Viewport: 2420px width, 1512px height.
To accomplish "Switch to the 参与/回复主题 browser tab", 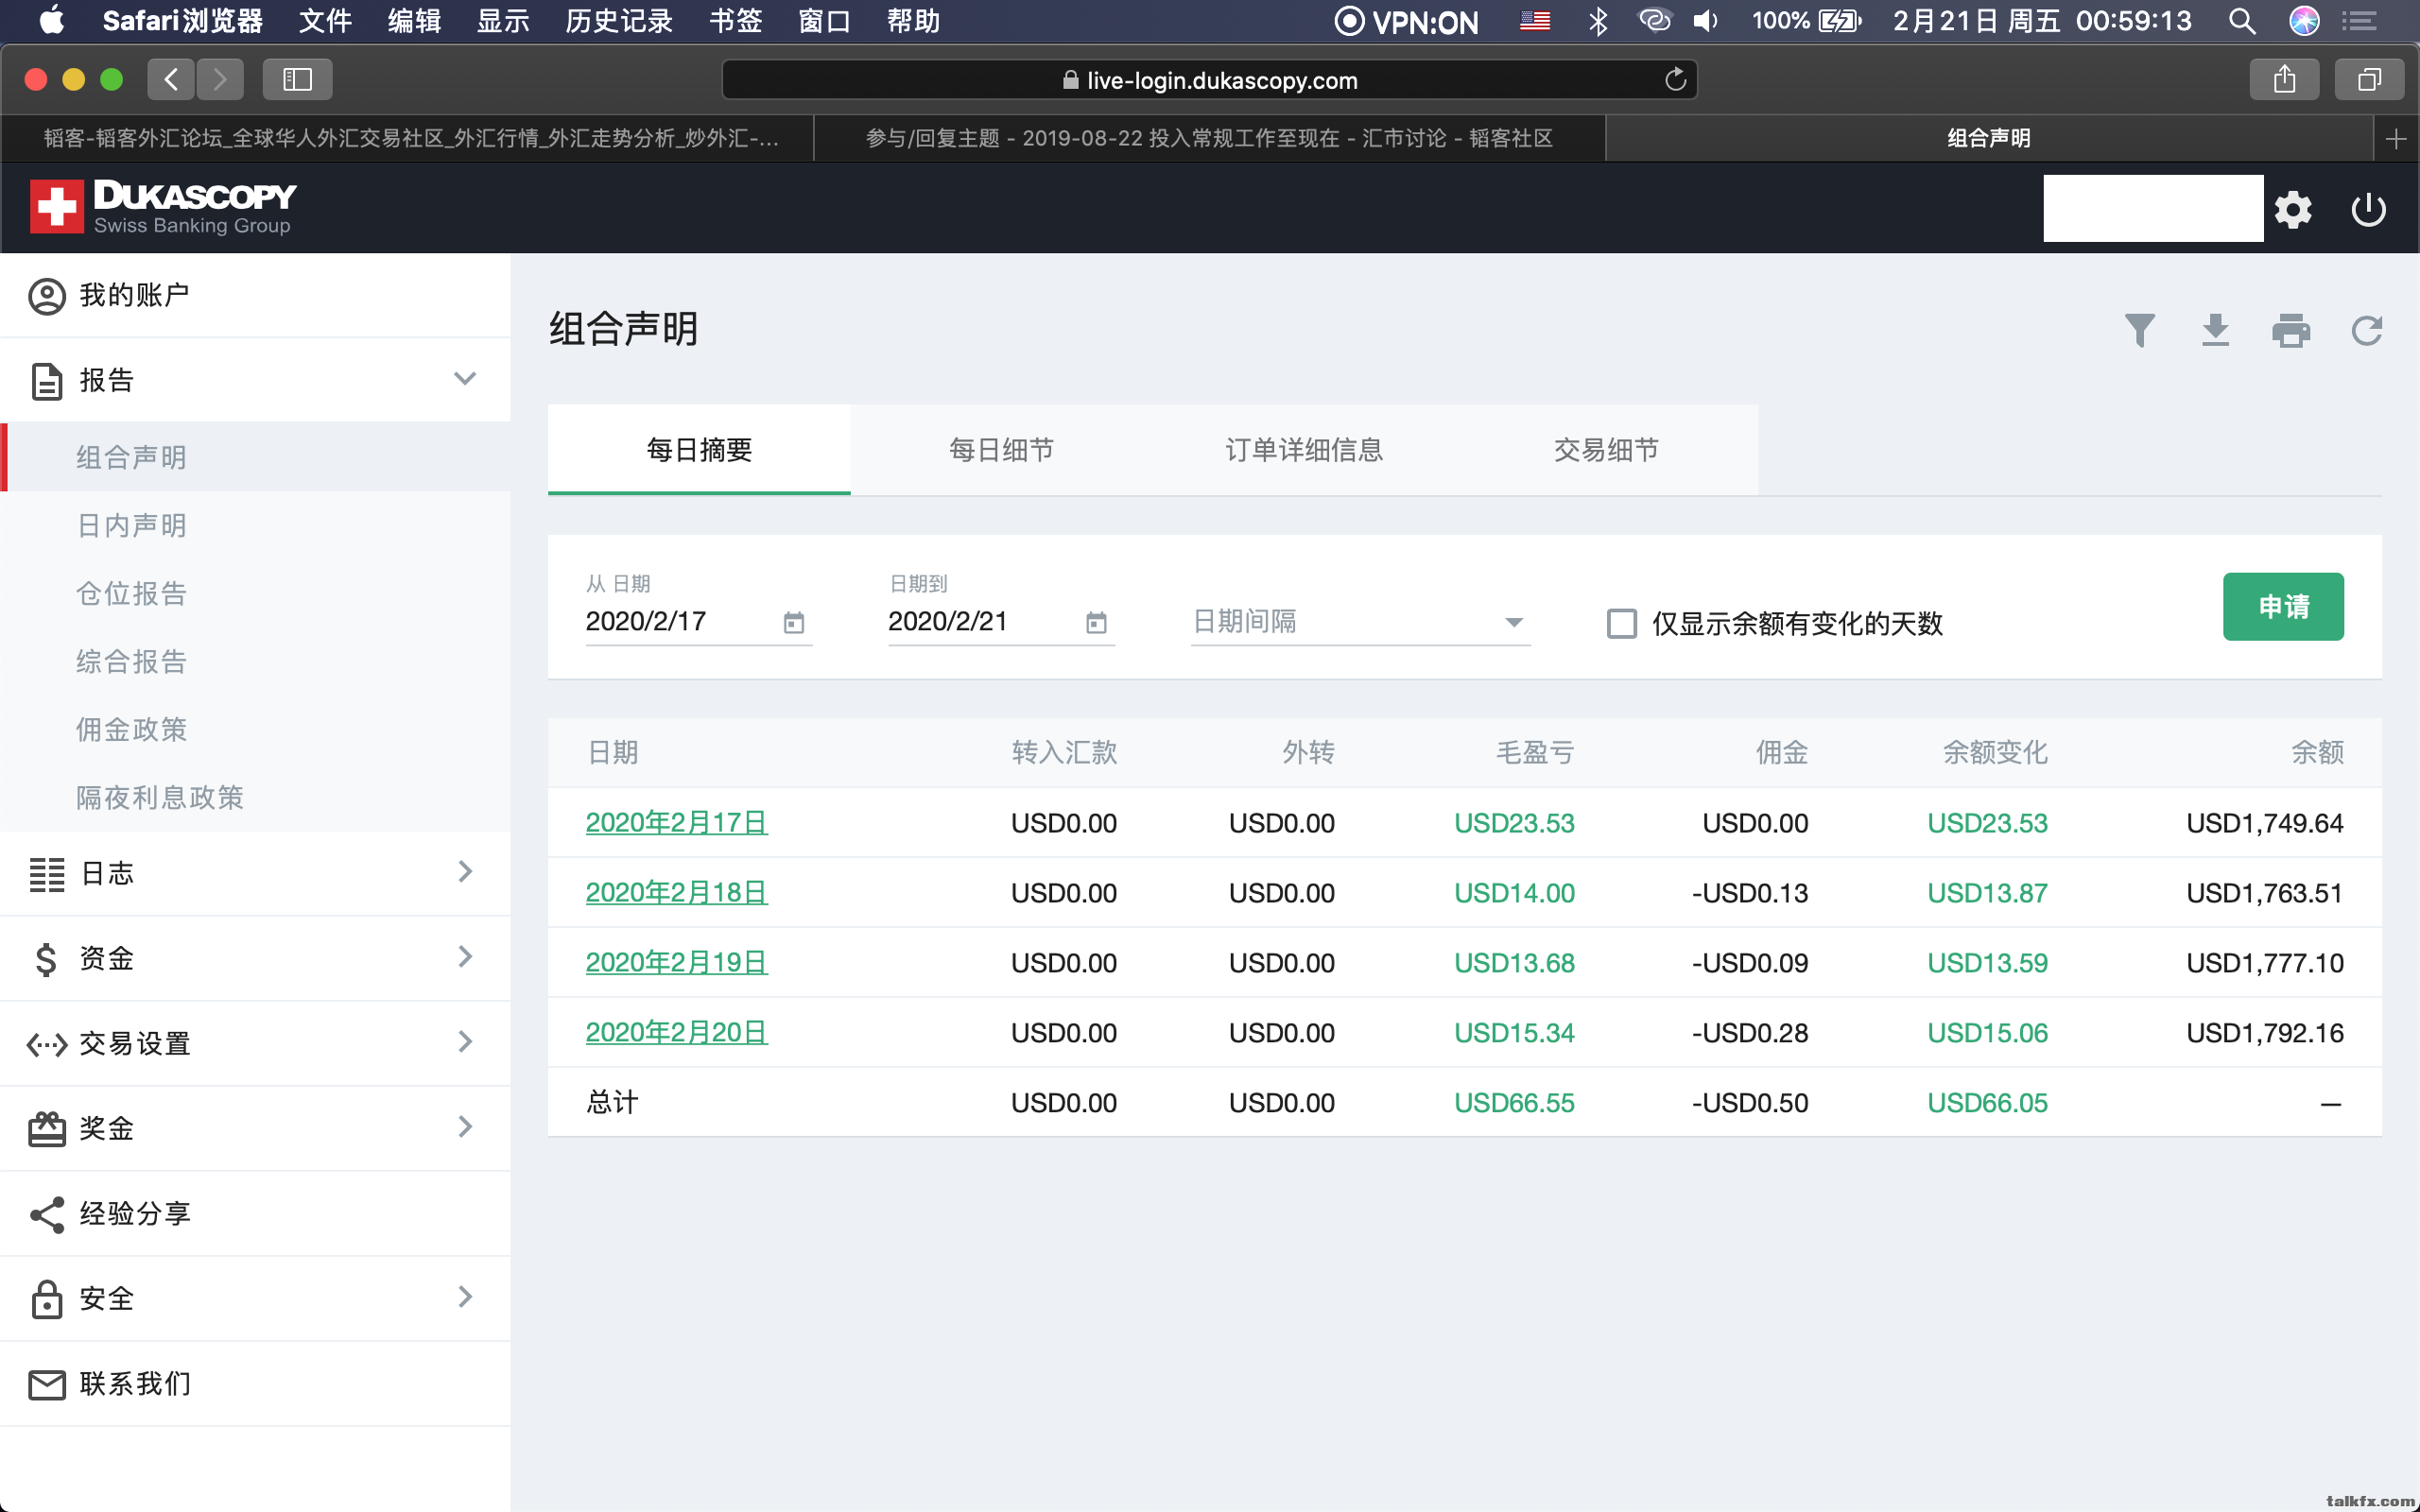I will pyautogui.click(x=1209, y=139).
